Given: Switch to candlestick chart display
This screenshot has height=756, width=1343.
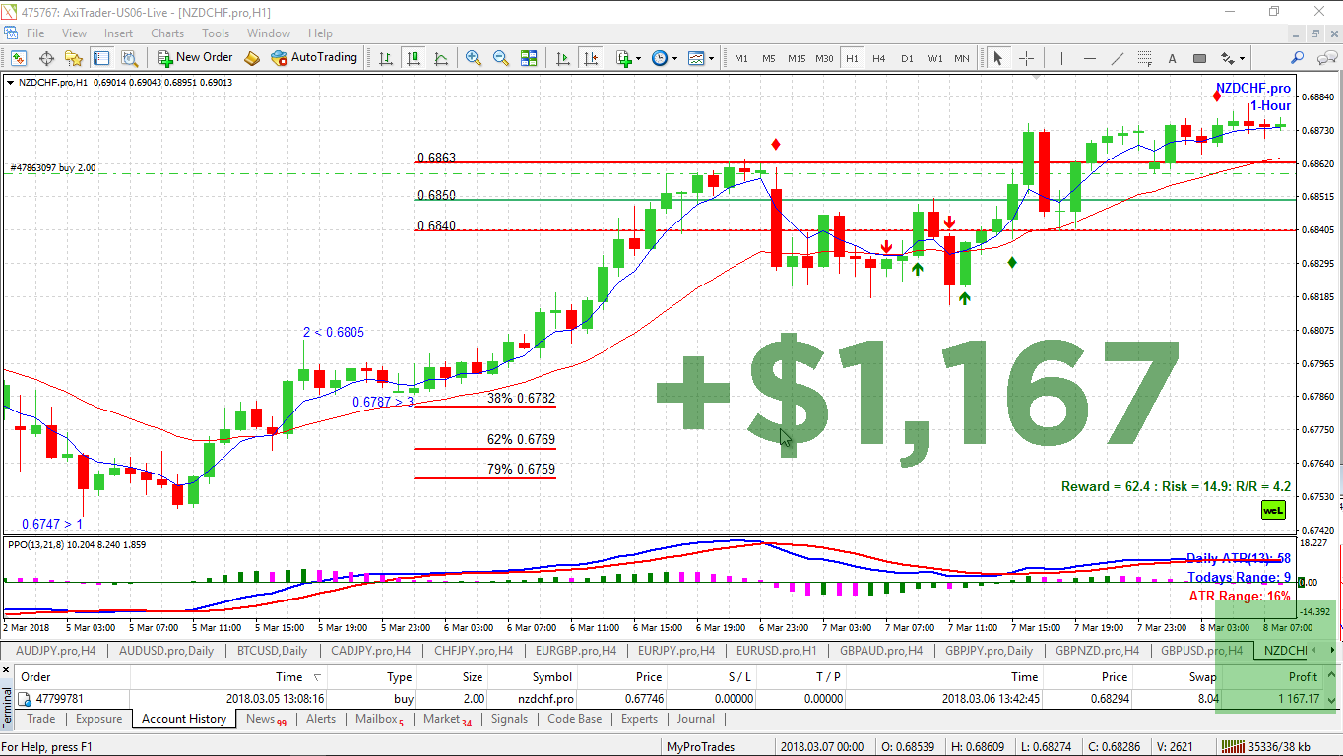Looking at the screenshot, I should pos(413,58).
